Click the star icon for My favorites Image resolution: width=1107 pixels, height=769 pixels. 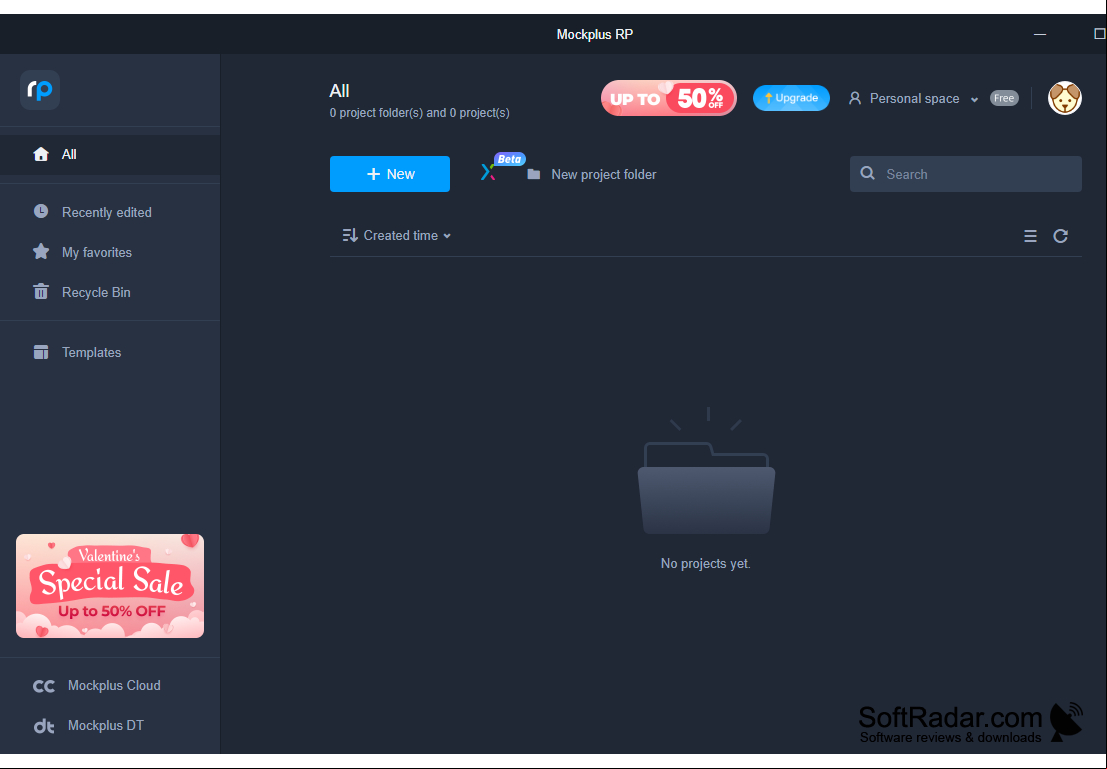click(41, 251)
